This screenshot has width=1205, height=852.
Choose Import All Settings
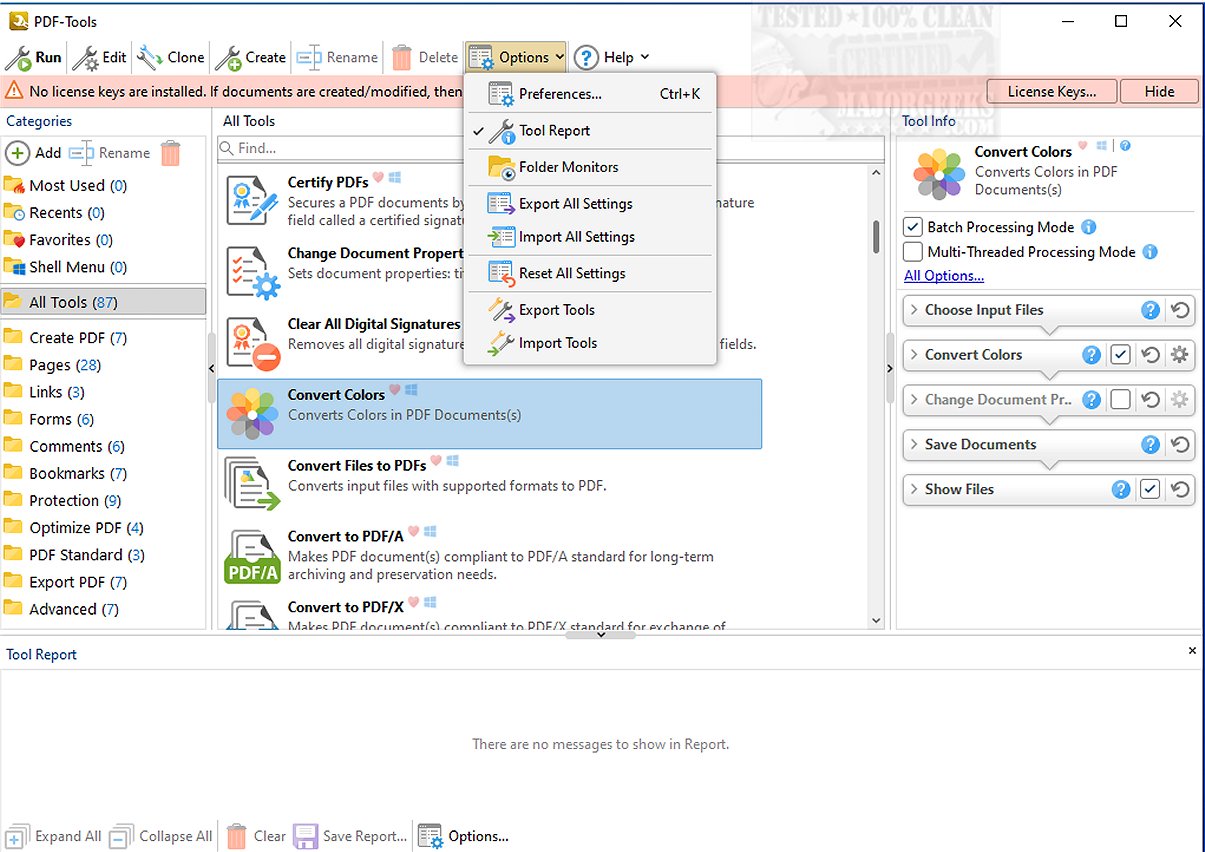pyautogui.click(x=590, y=237)
